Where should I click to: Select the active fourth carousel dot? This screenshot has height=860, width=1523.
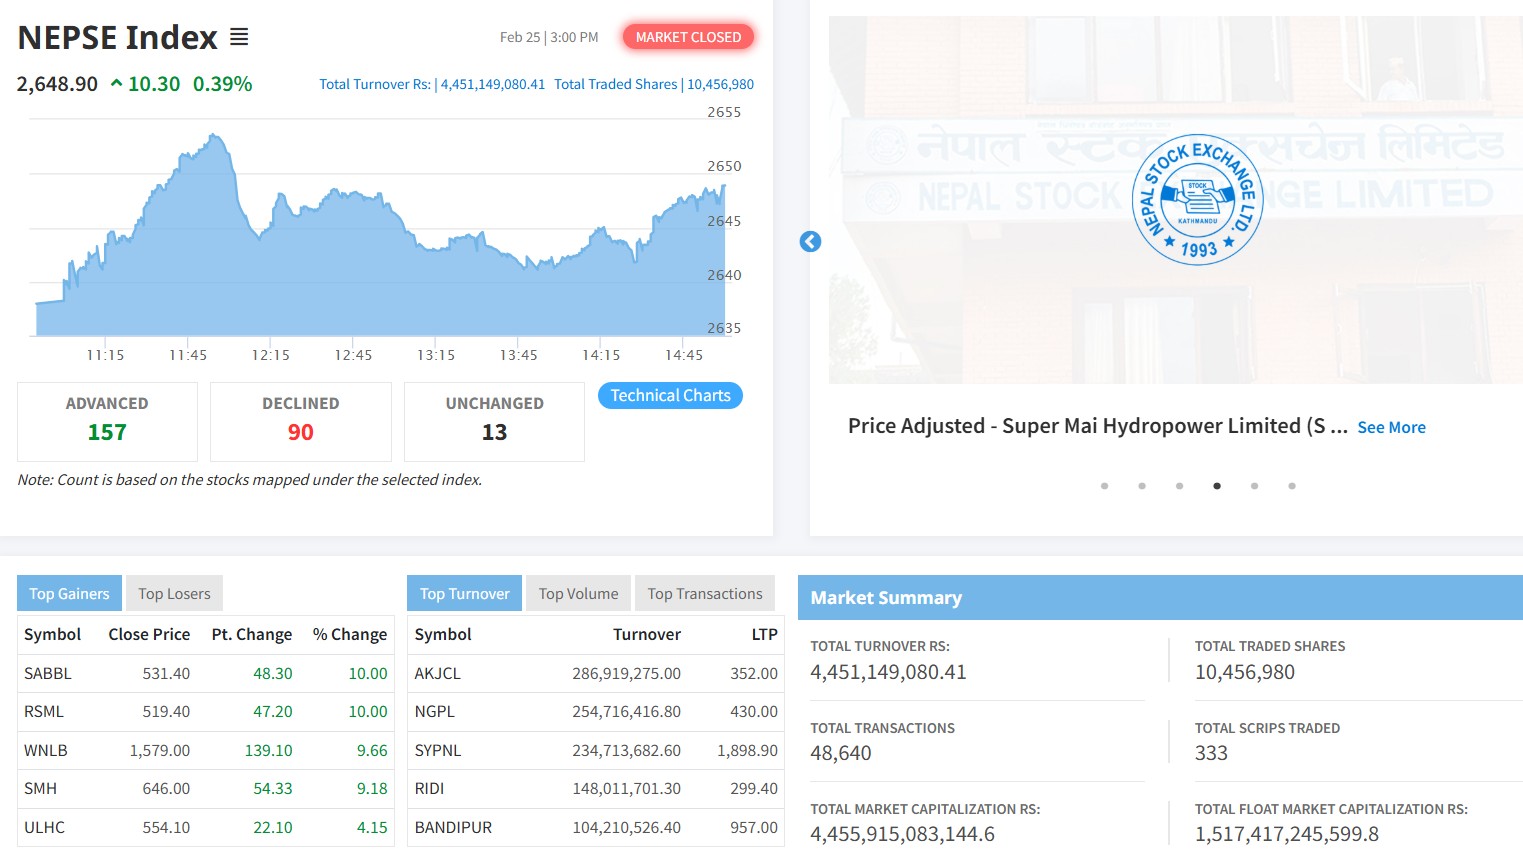tap(1217, 486)
